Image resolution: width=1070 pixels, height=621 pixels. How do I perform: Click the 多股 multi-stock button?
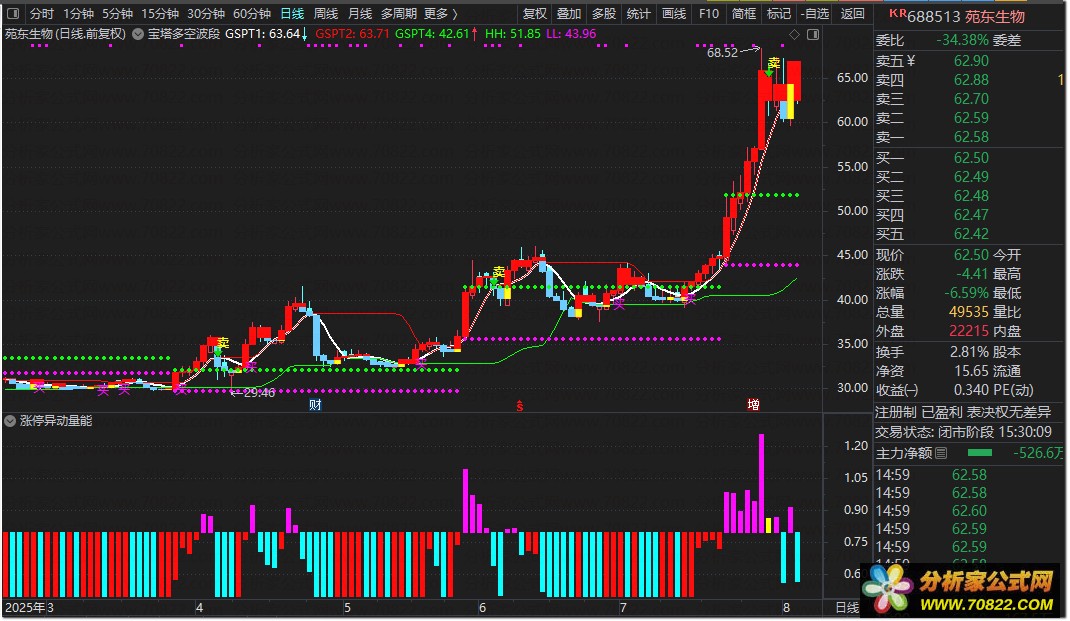[603, 14]
